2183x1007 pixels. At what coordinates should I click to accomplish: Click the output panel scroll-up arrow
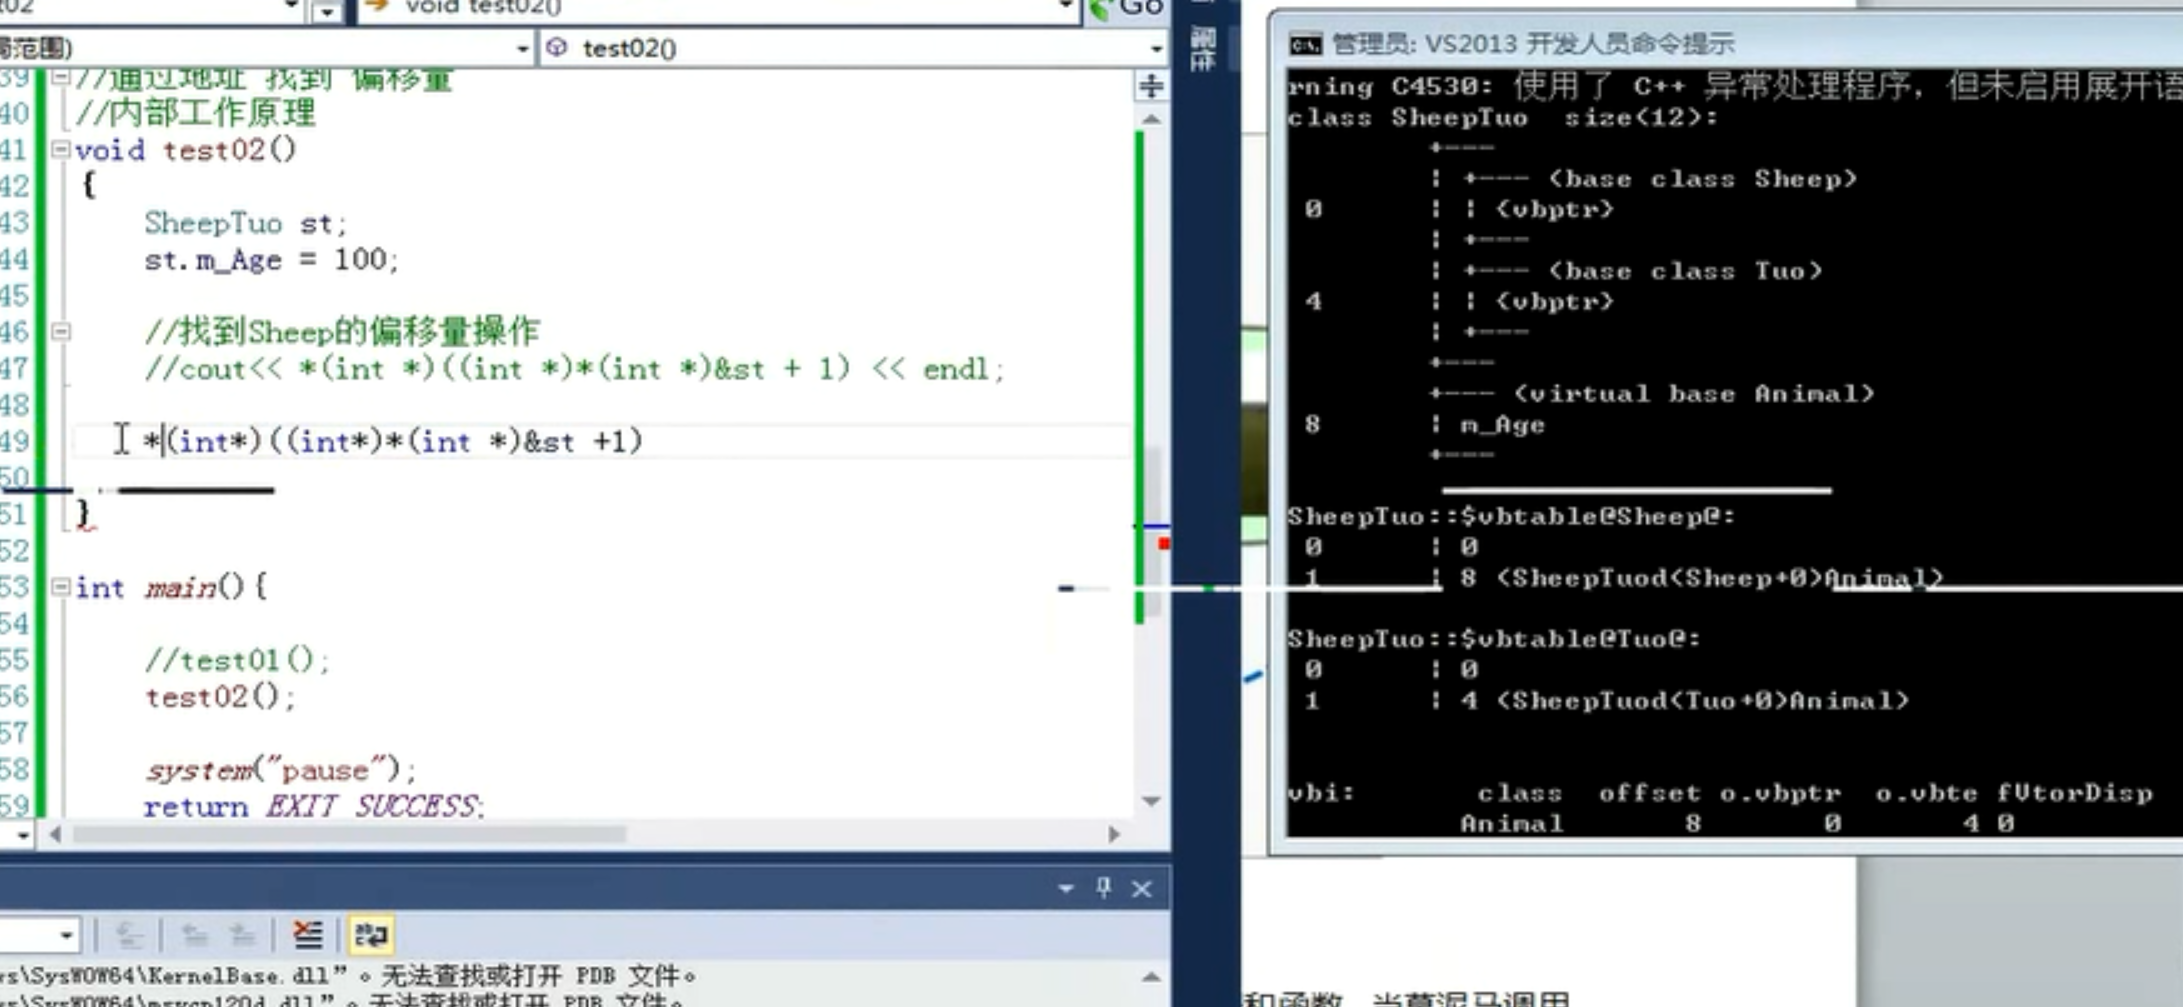pos(1151,977)
